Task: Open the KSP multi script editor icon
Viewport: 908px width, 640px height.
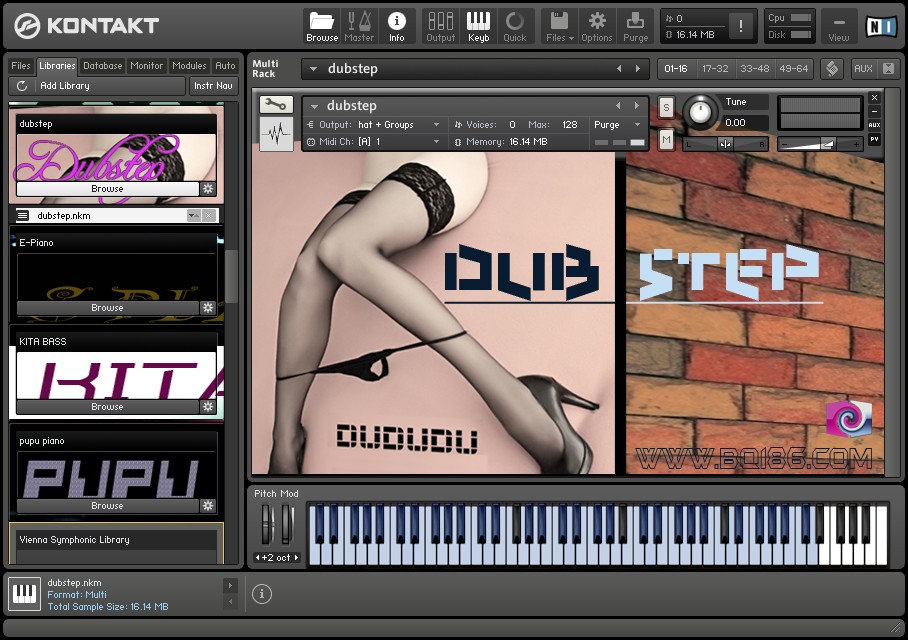Action: pos(832,69)
